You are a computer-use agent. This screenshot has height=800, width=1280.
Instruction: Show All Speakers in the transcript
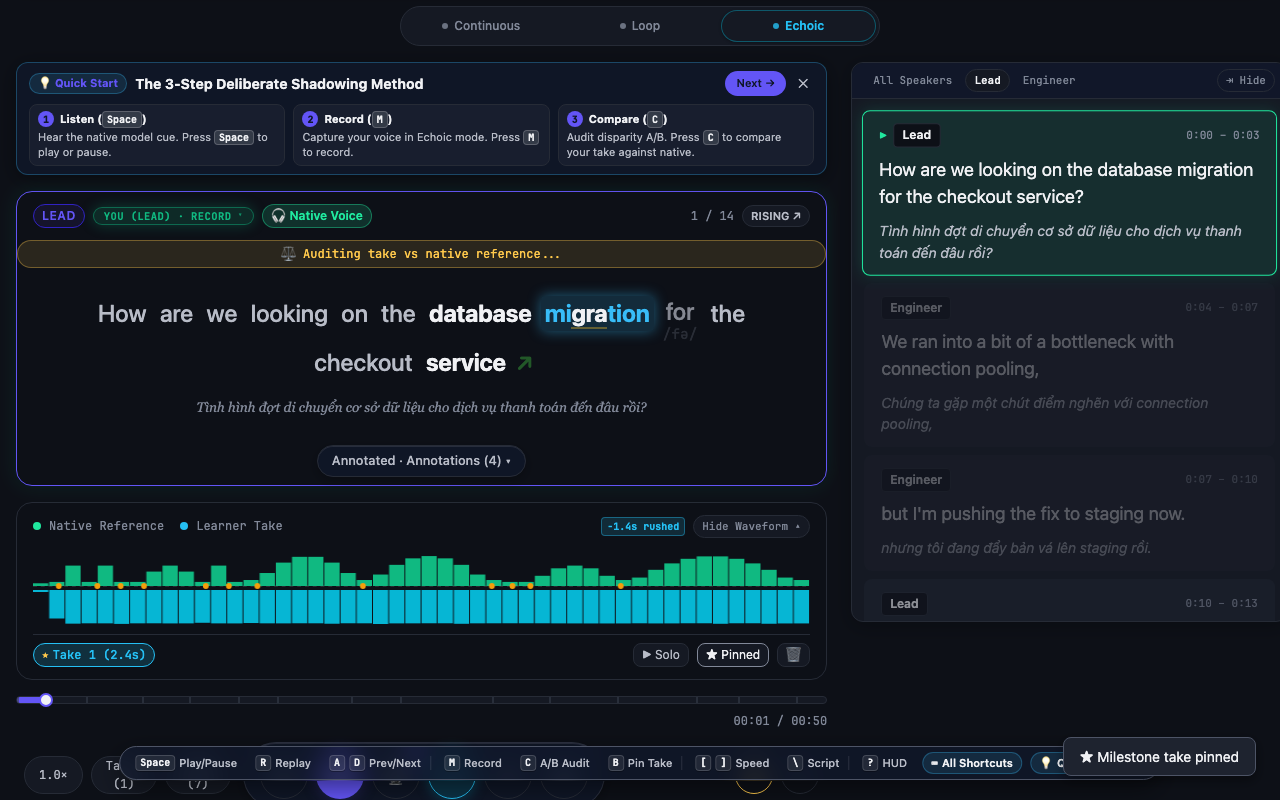point(912,80)
